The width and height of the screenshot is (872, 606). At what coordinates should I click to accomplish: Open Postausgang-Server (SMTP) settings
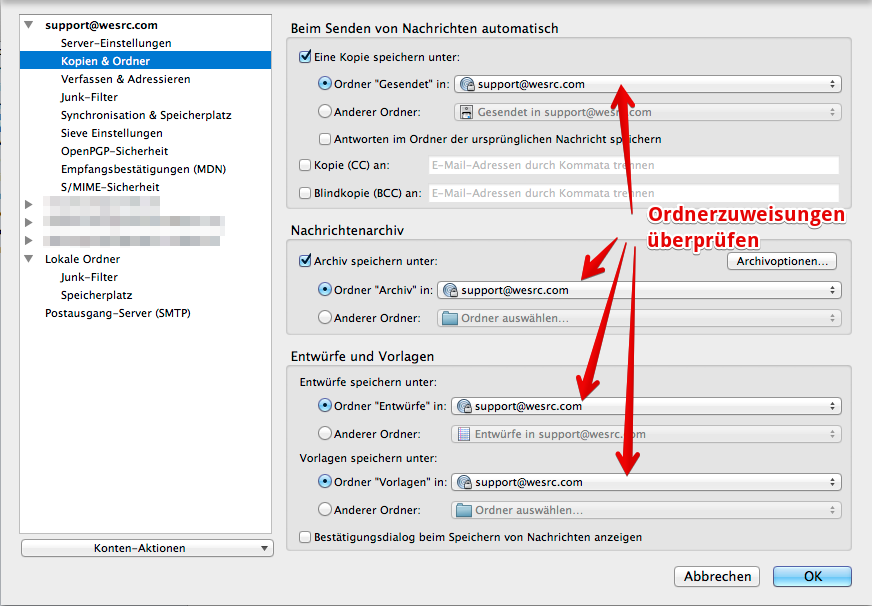[x=117, y=313]
